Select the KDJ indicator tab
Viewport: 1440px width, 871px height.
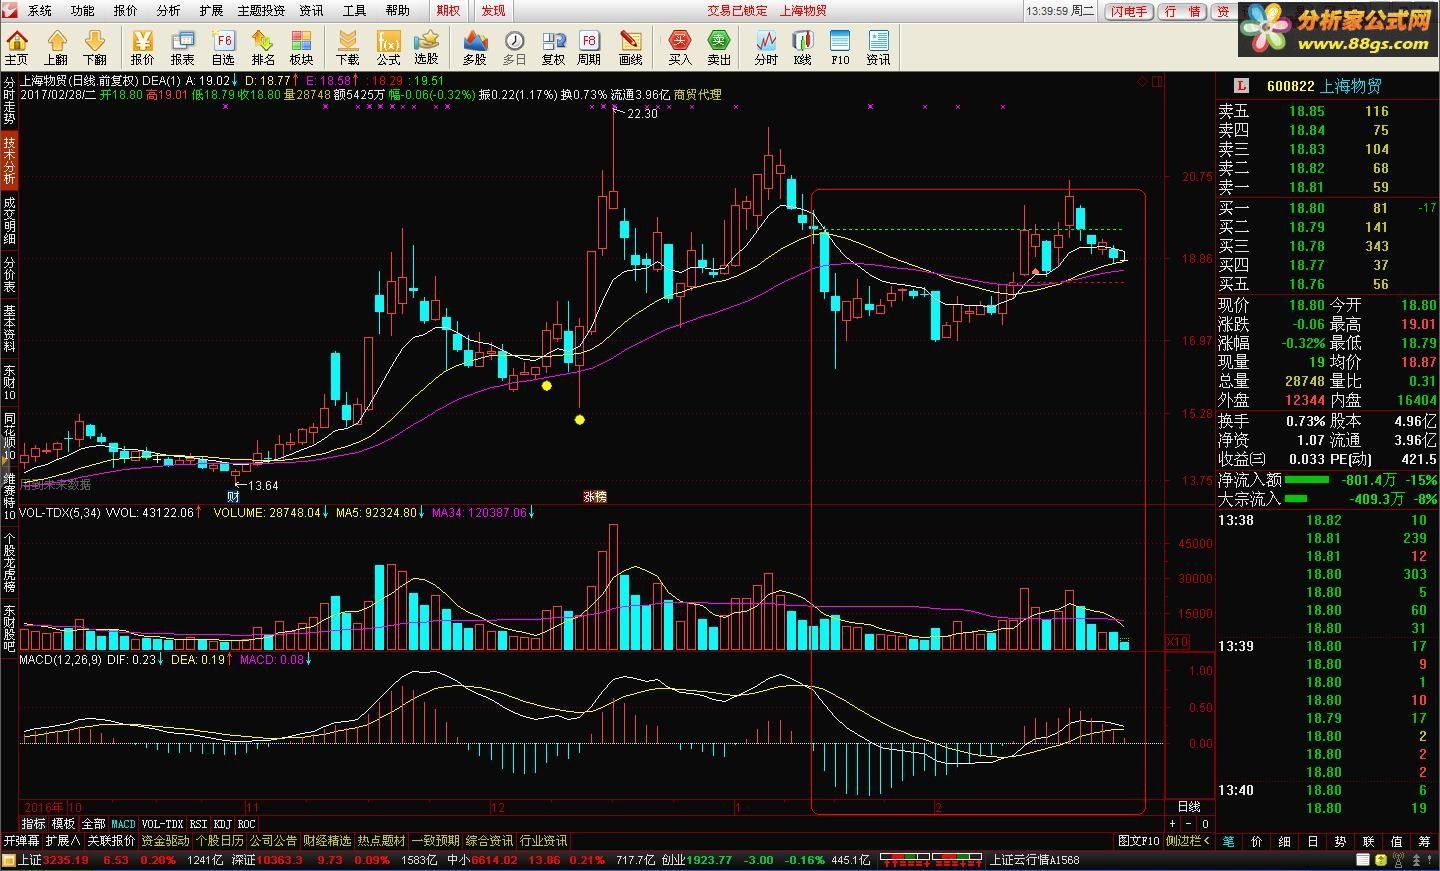click(x=222, y=825)
